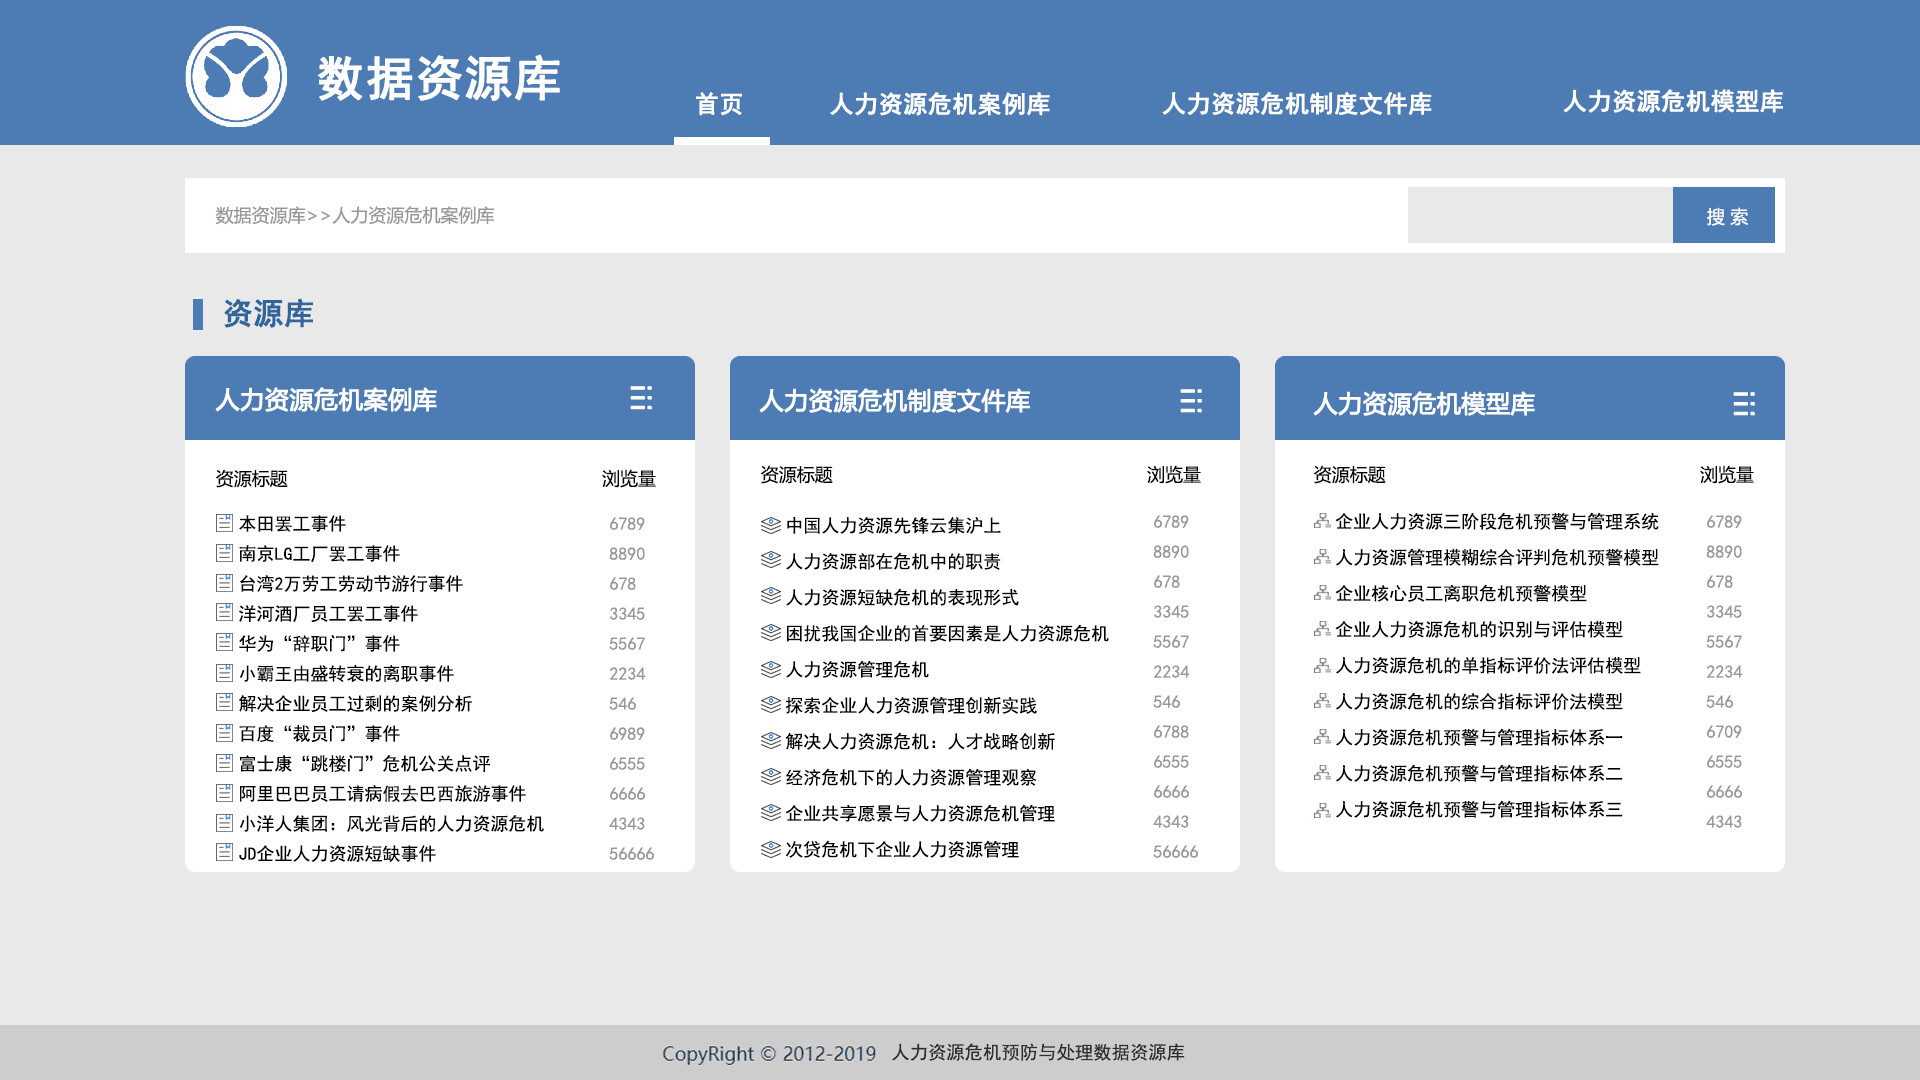The height and width of the screenshot is (1080, 1920).
Task: Open the 华为“辞职门”事件 entry
Action: [x=319, y=644]
